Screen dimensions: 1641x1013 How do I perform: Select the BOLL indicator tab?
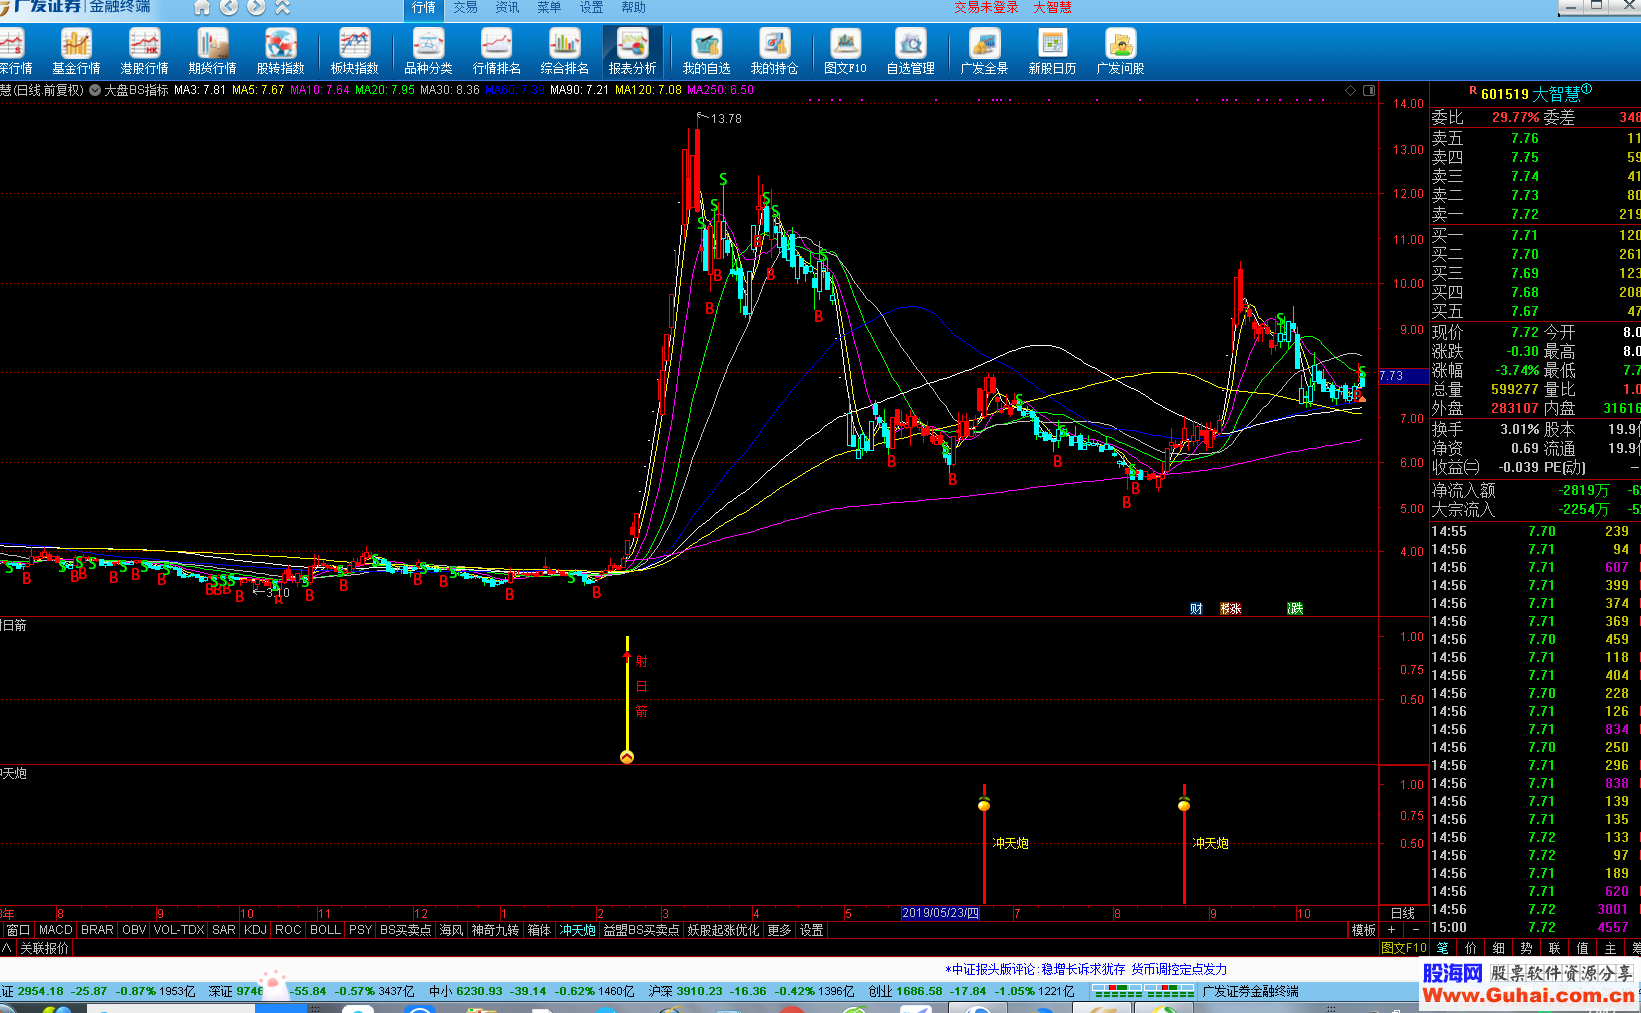point(325,930)
